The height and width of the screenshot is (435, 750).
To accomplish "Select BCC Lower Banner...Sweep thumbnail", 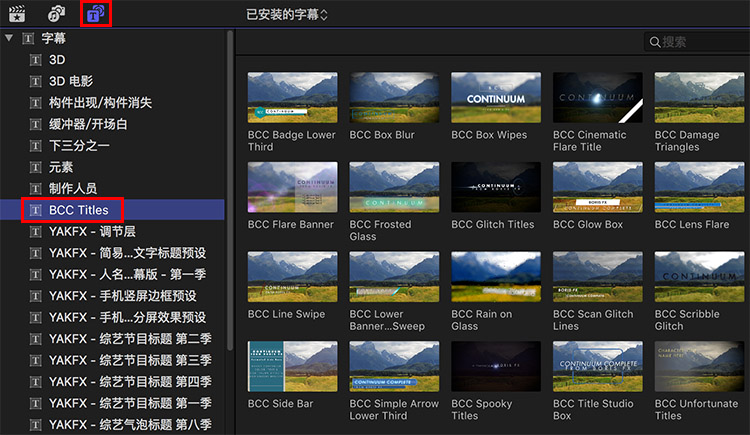I will click(394, 277).
